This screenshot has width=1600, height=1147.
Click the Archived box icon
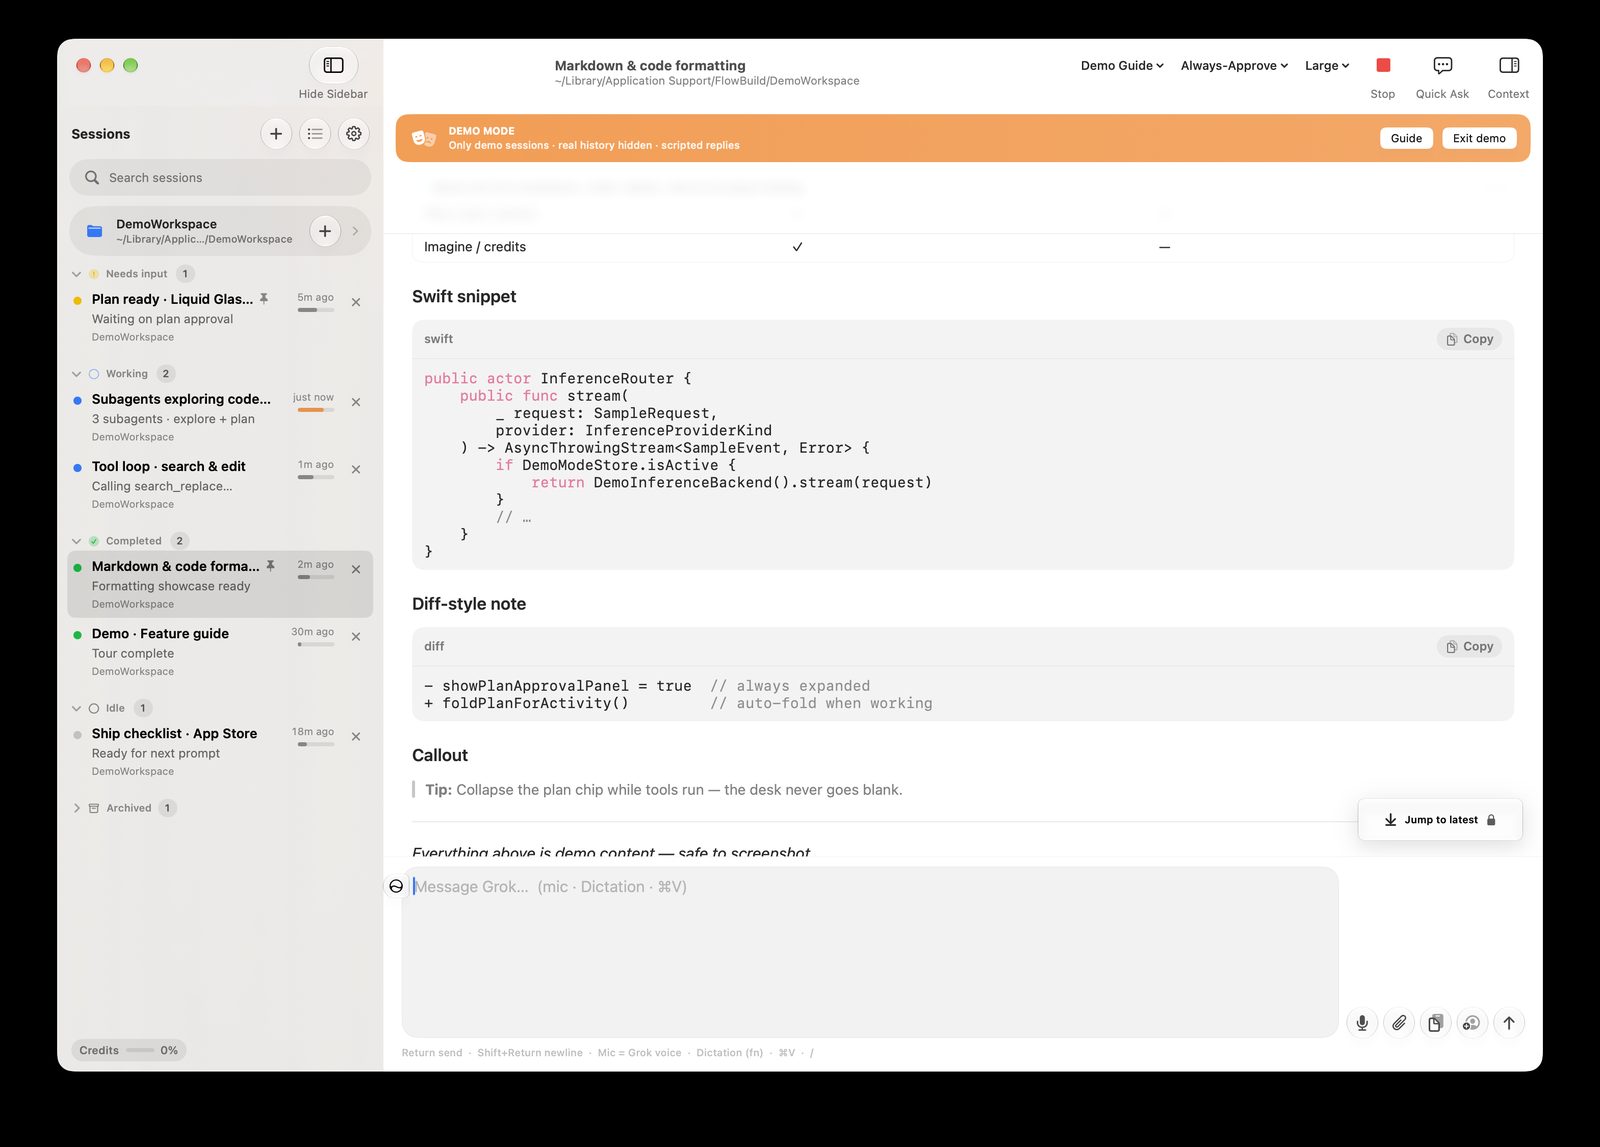94,808
